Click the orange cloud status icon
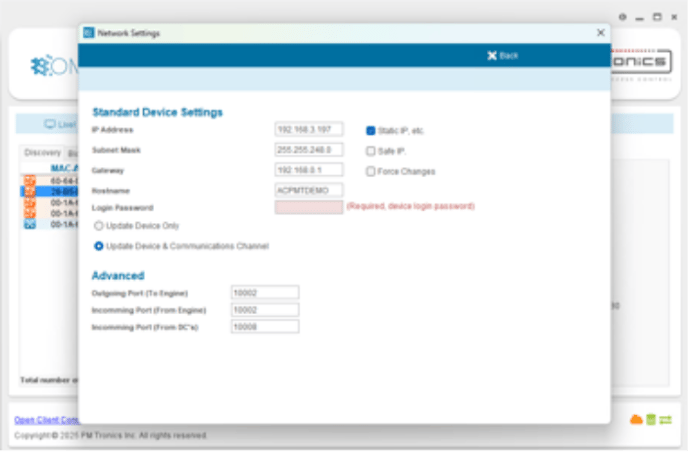 [634, 418]
